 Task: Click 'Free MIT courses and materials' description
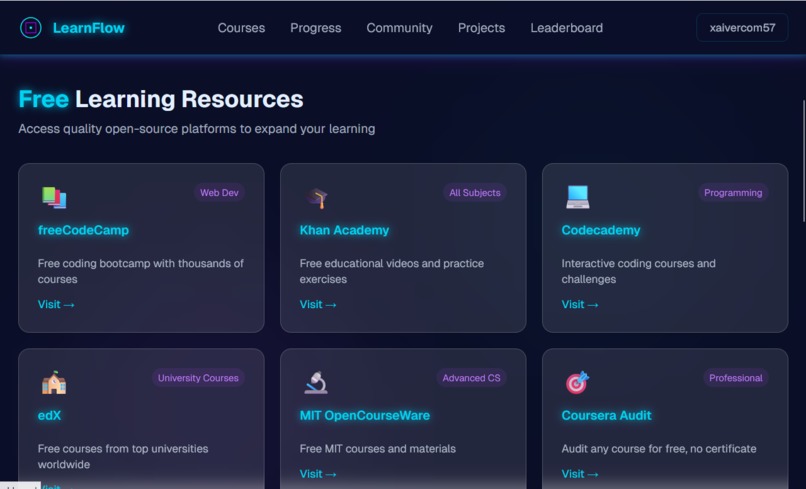(378, 449)
